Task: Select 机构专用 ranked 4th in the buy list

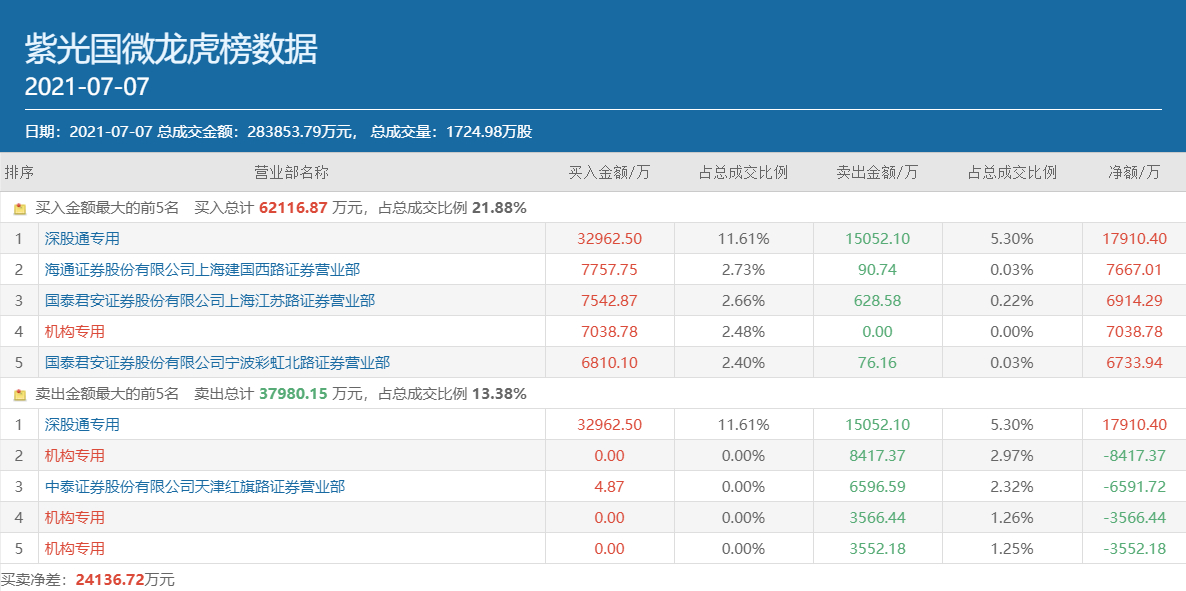Action: [x=75, y=332]
